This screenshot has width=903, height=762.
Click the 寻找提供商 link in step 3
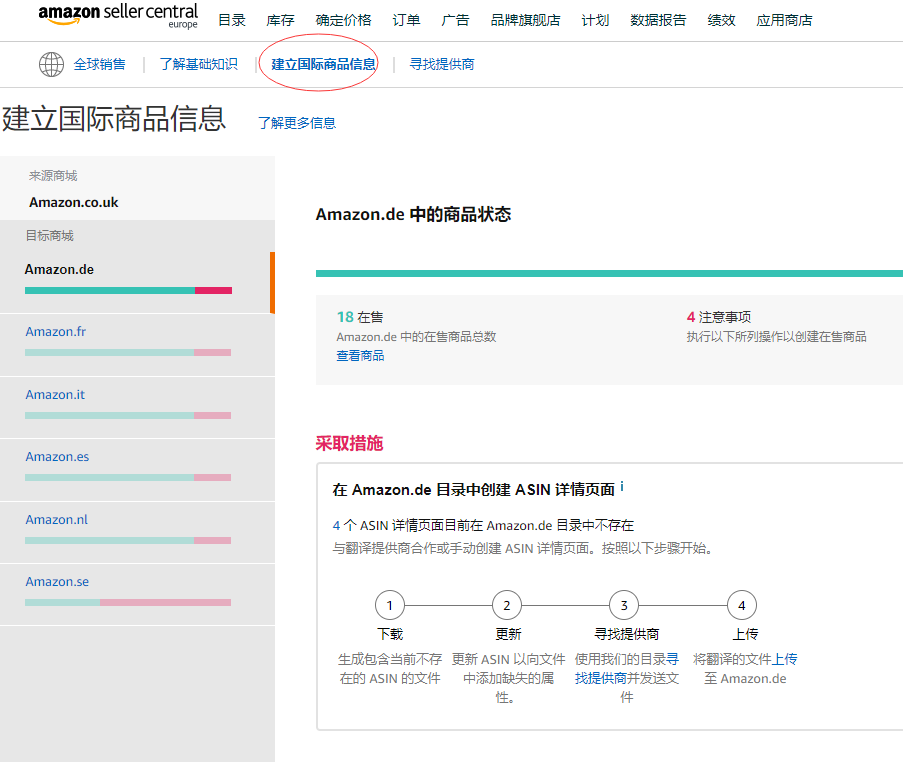pyautogui.click(x=627, y=669)
